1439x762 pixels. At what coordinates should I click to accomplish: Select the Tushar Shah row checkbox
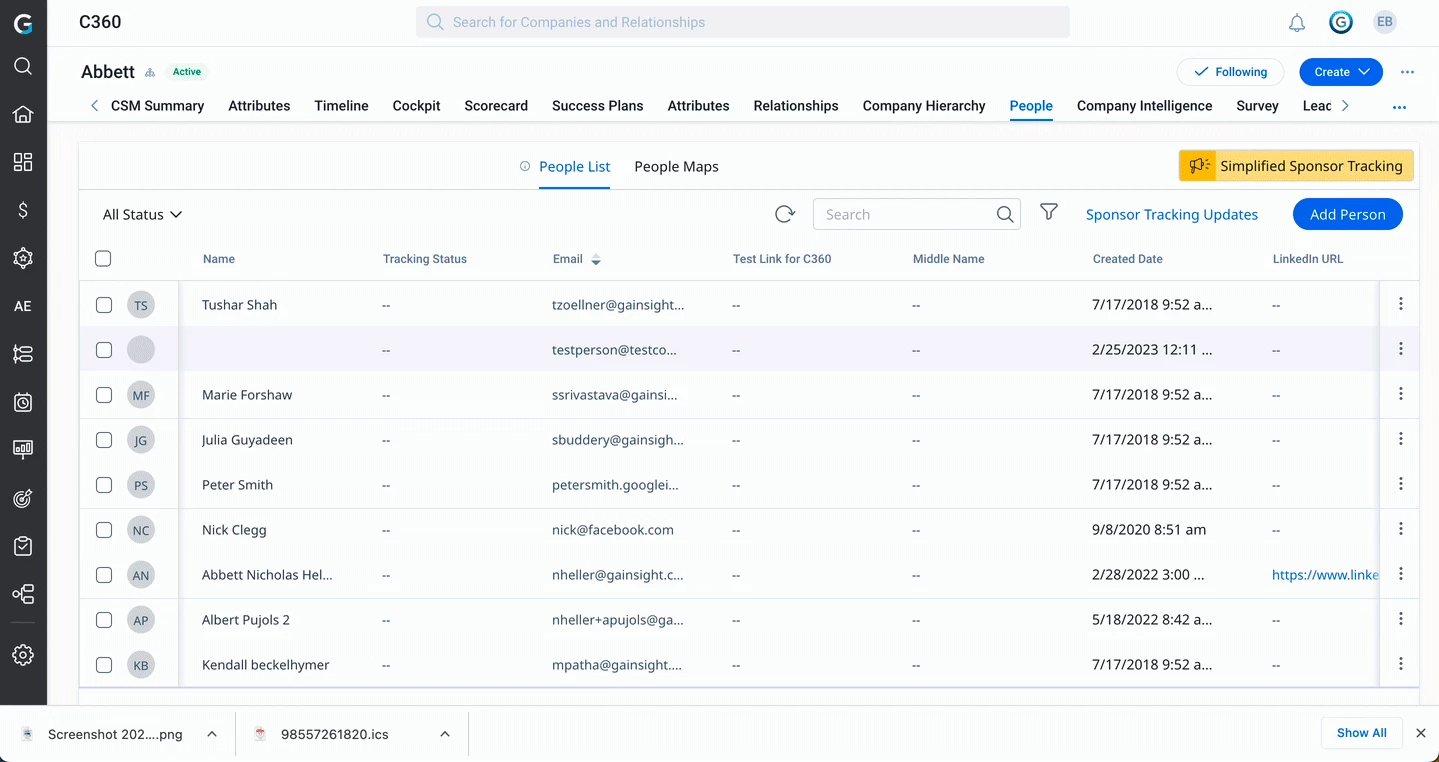point(104,305)
